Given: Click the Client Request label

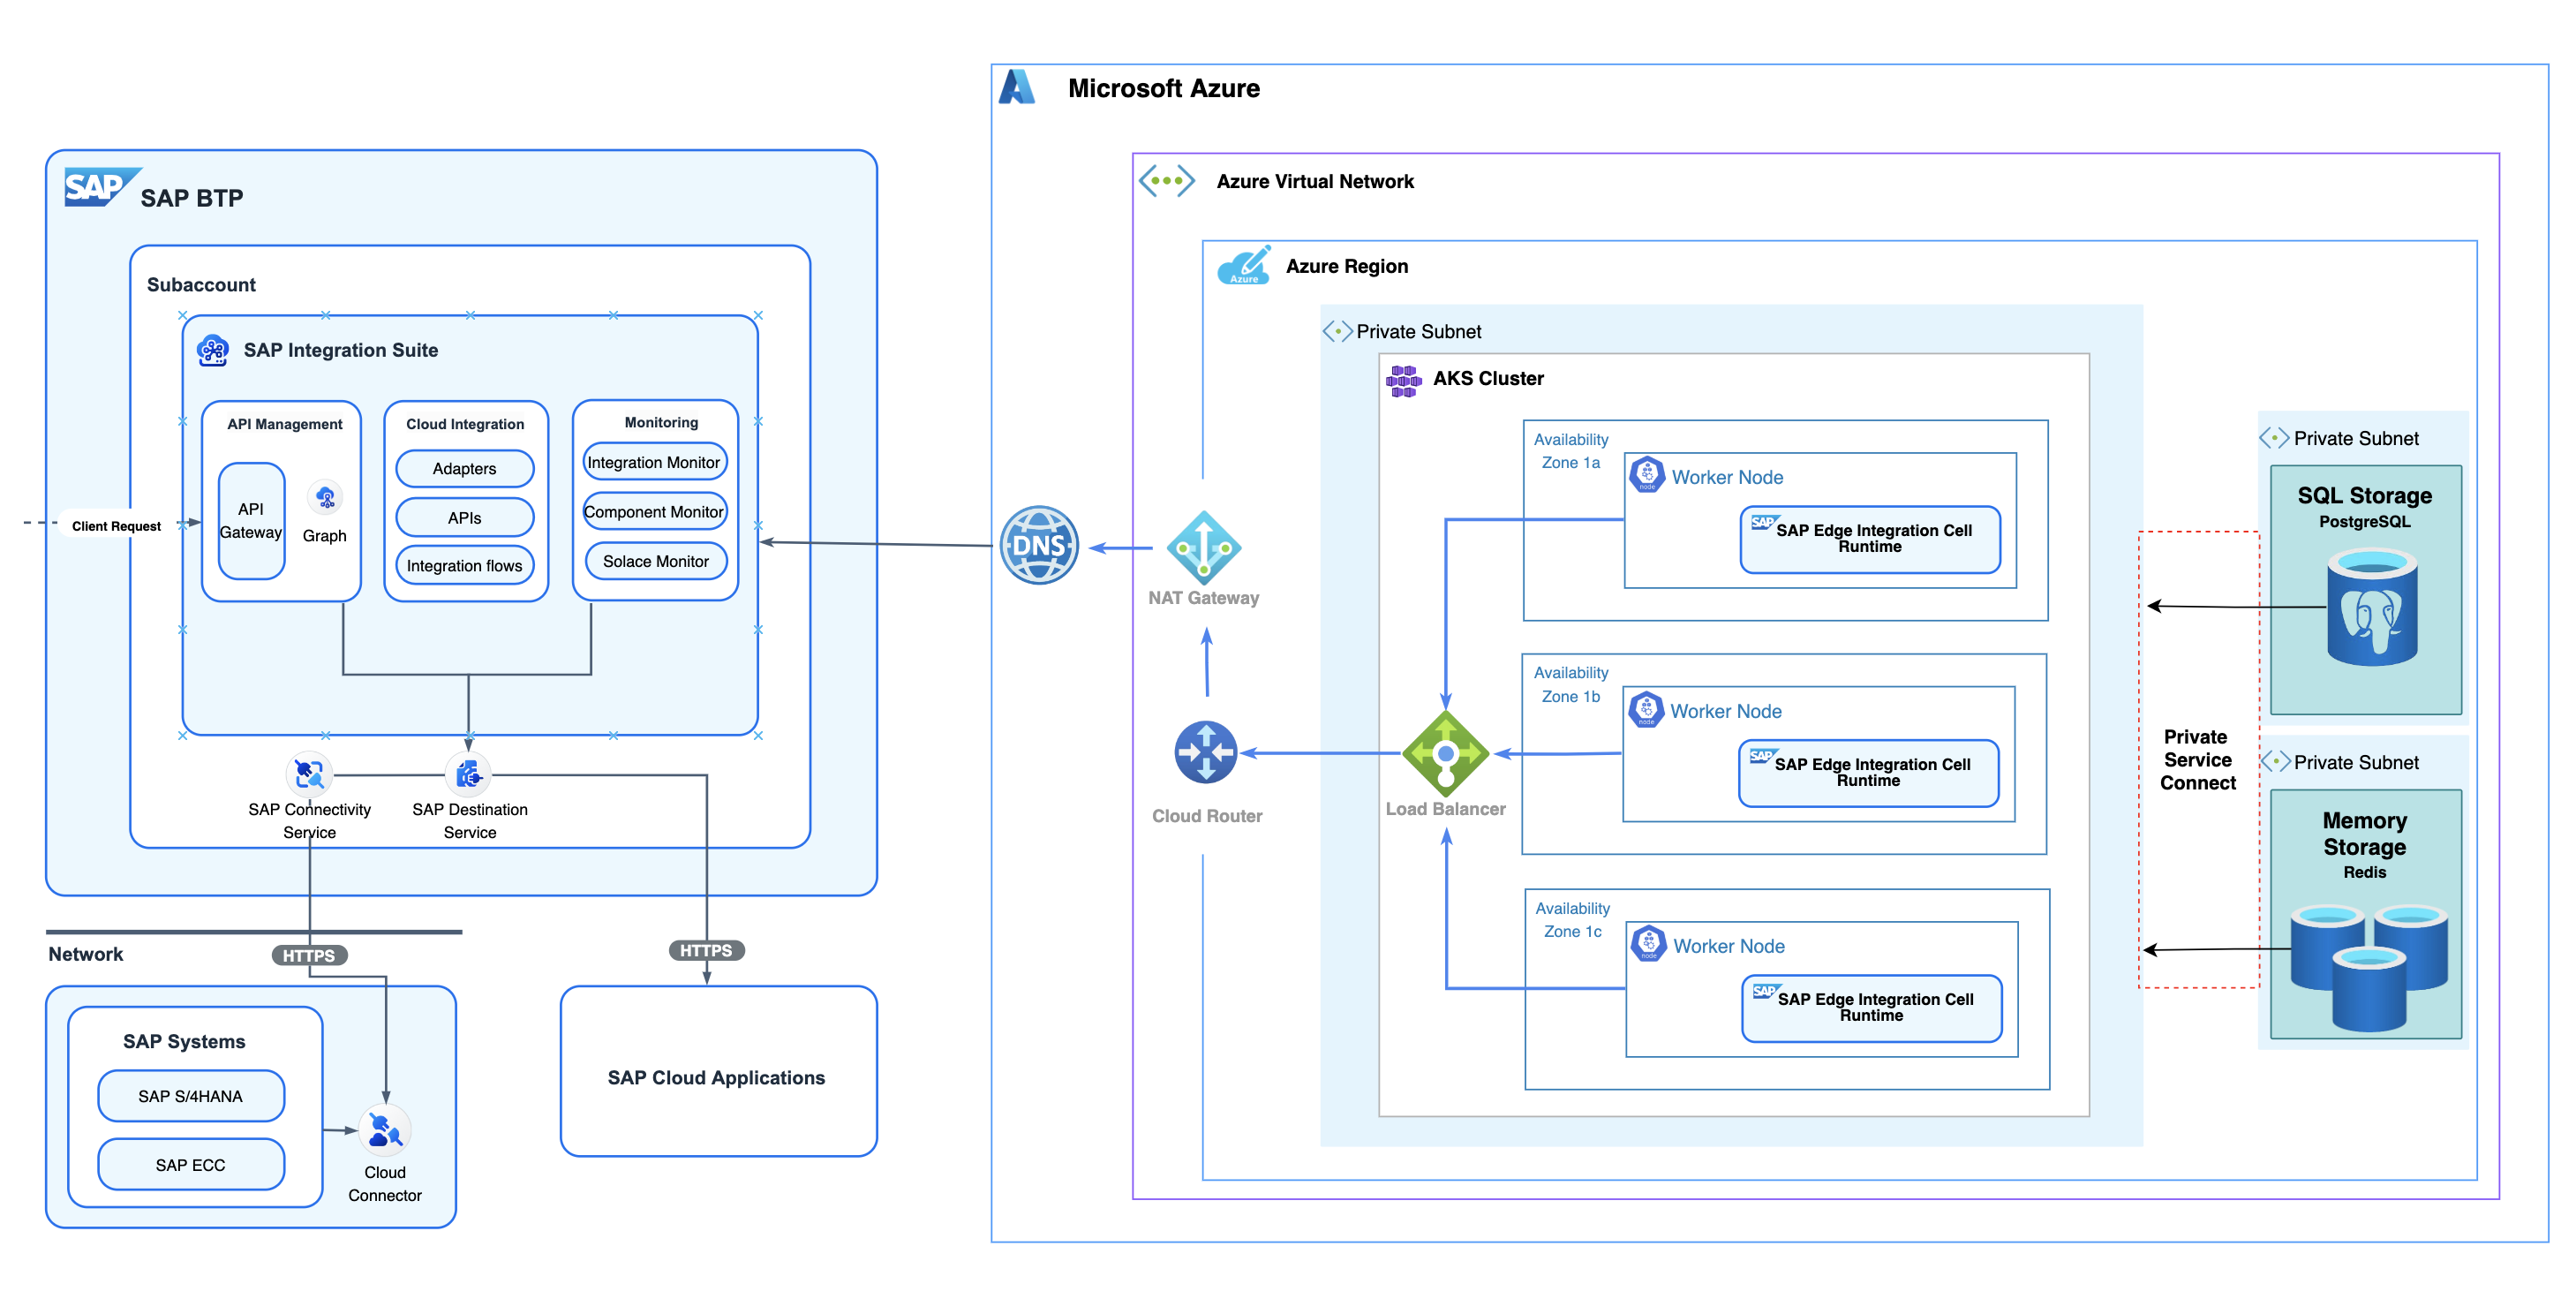Looking at the screenshot, I should click(116, 526).
